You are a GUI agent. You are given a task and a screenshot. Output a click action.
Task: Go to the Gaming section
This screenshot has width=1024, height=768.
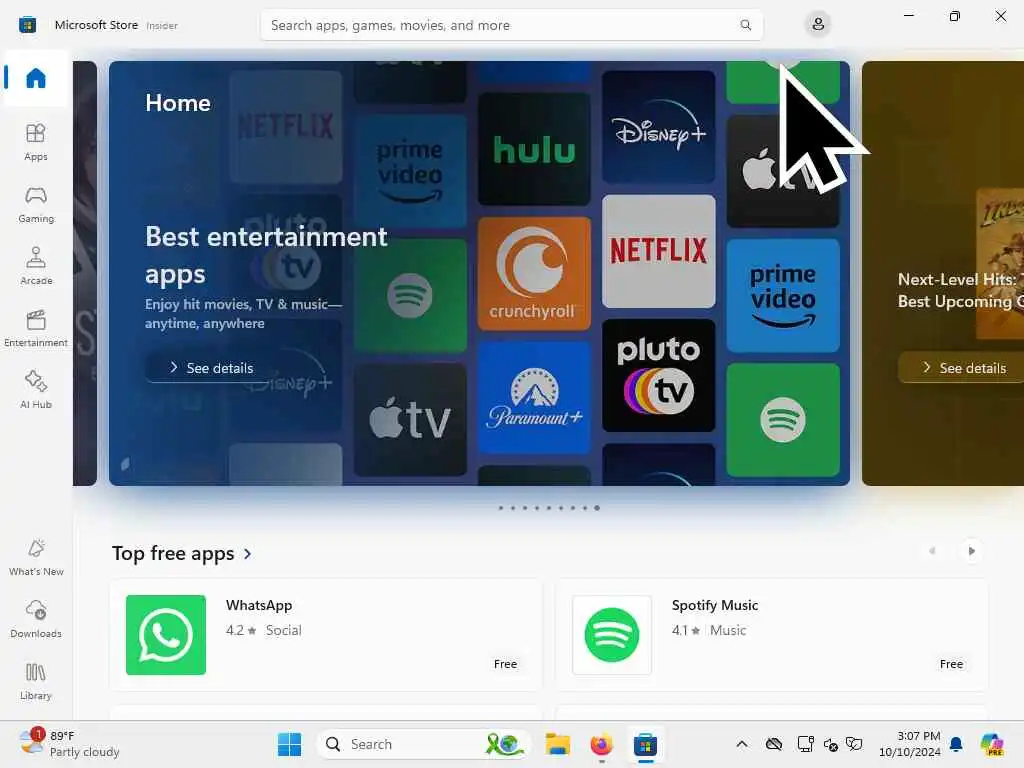(x=36, y=204)
